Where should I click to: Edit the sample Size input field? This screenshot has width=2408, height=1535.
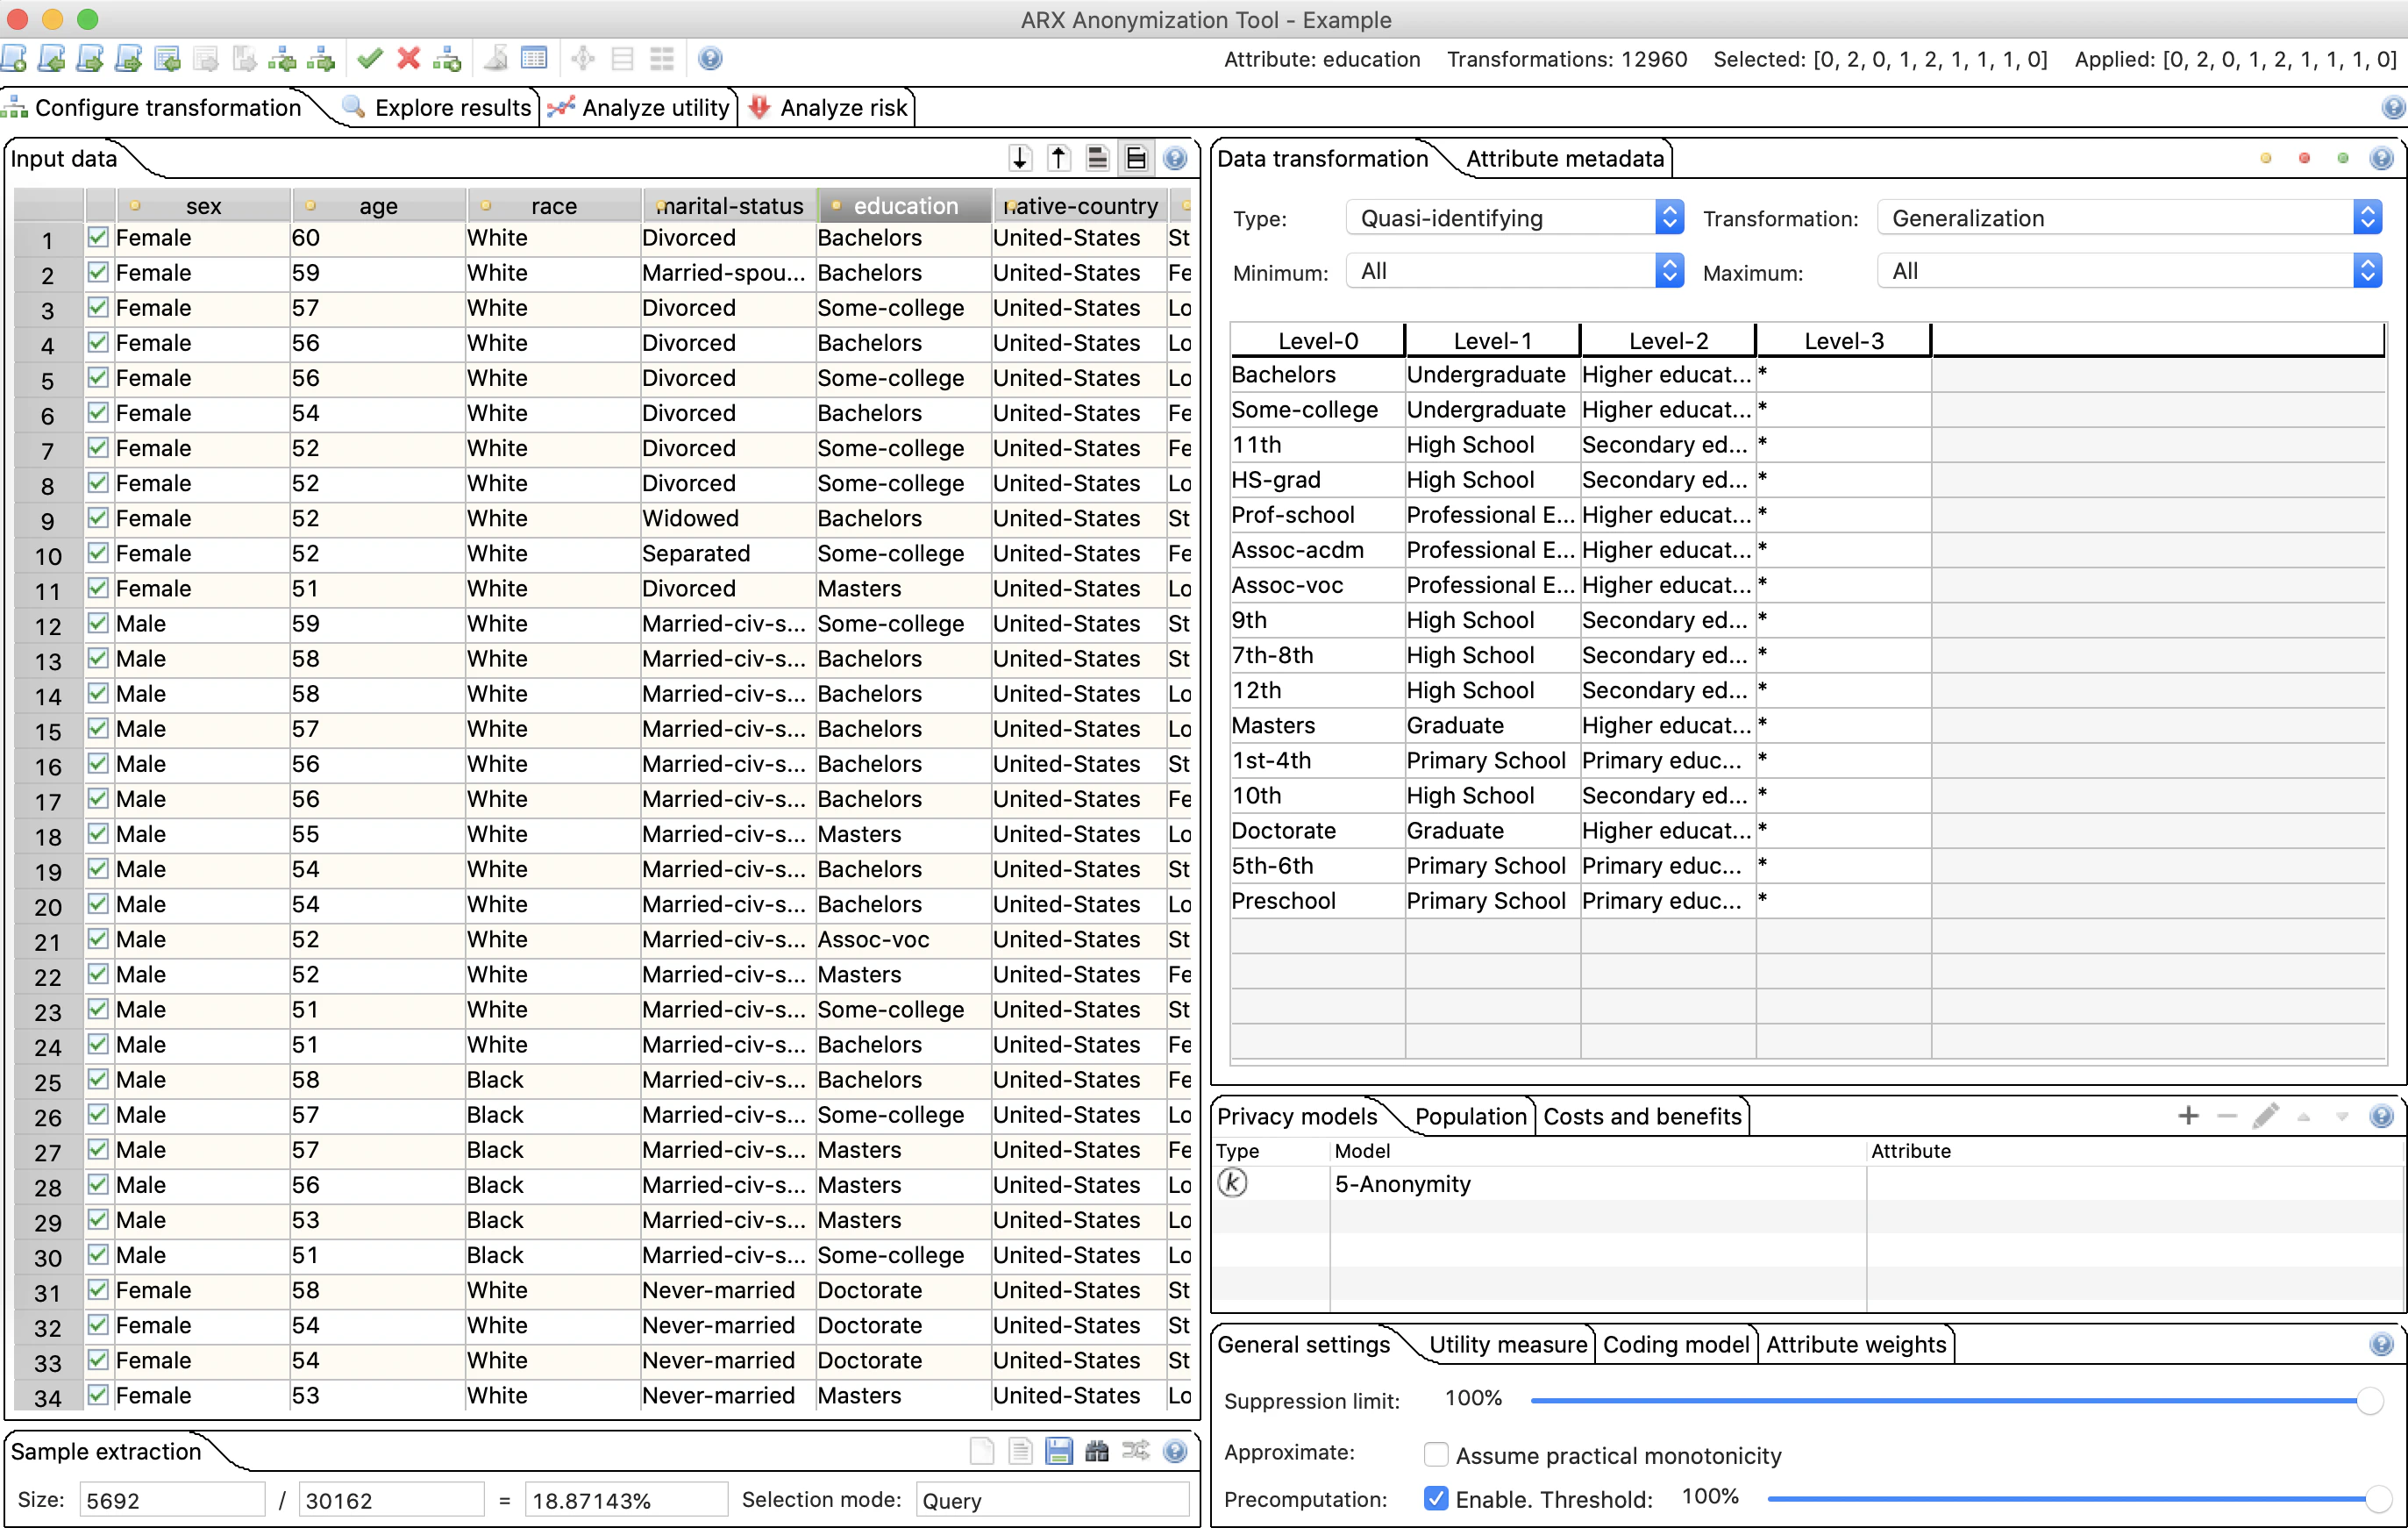(x=170, y=1500)
